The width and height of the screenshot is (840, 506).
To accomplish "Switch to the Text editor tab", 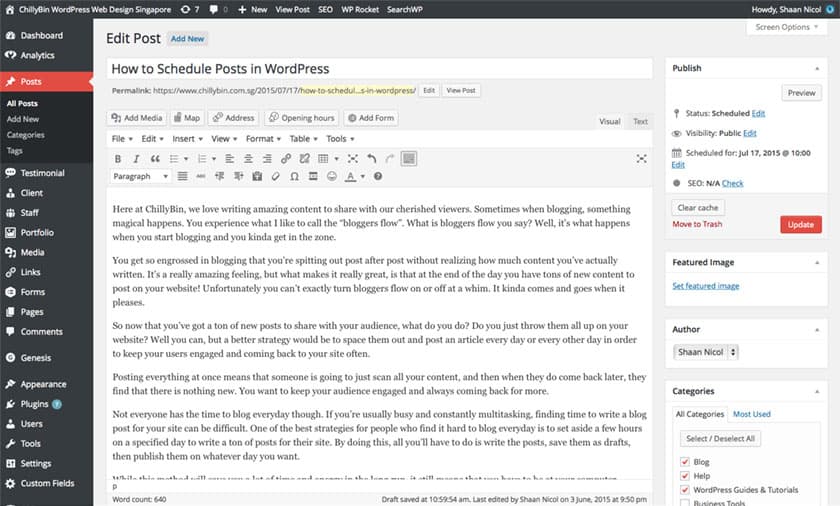I will click(x=640, y=122).
